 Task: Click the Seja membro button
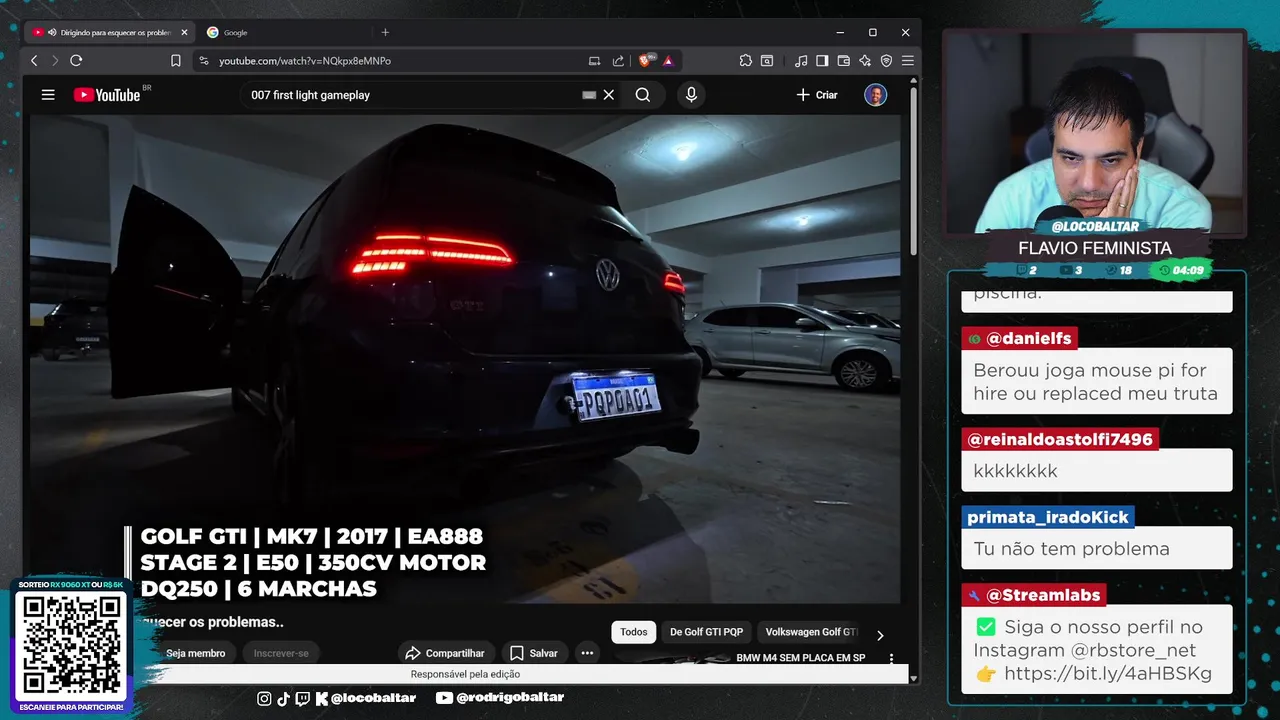pyautogui.click(x=196, y=653)
